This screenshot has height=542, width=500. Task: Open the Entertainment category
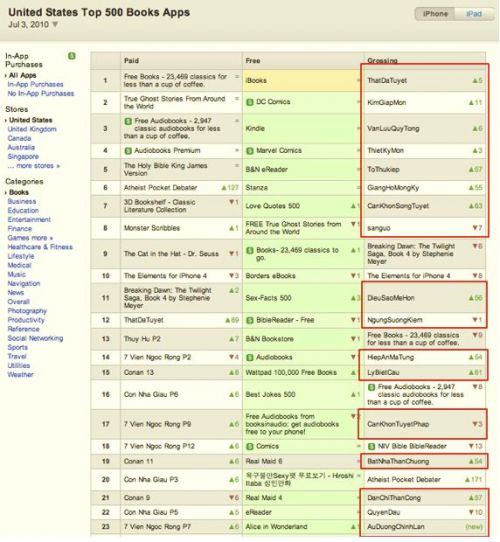point(29,219)
